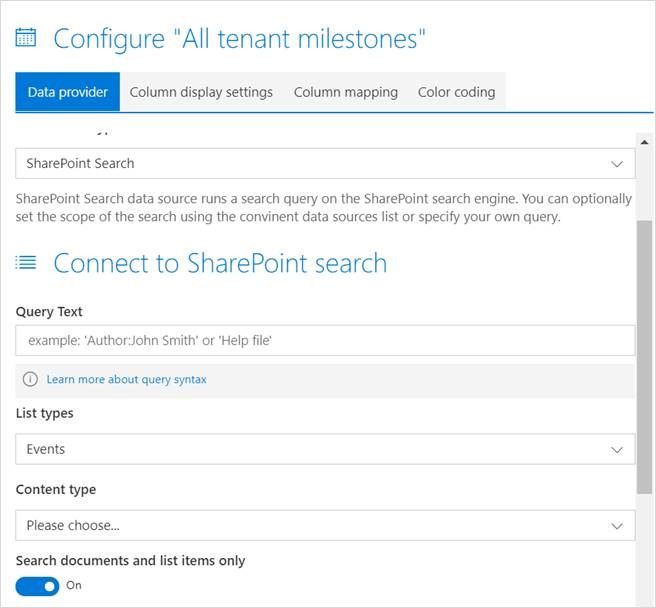Open the Content type Please choose dropdown
This screenshot has height=608, width=656.
point(325,525)
